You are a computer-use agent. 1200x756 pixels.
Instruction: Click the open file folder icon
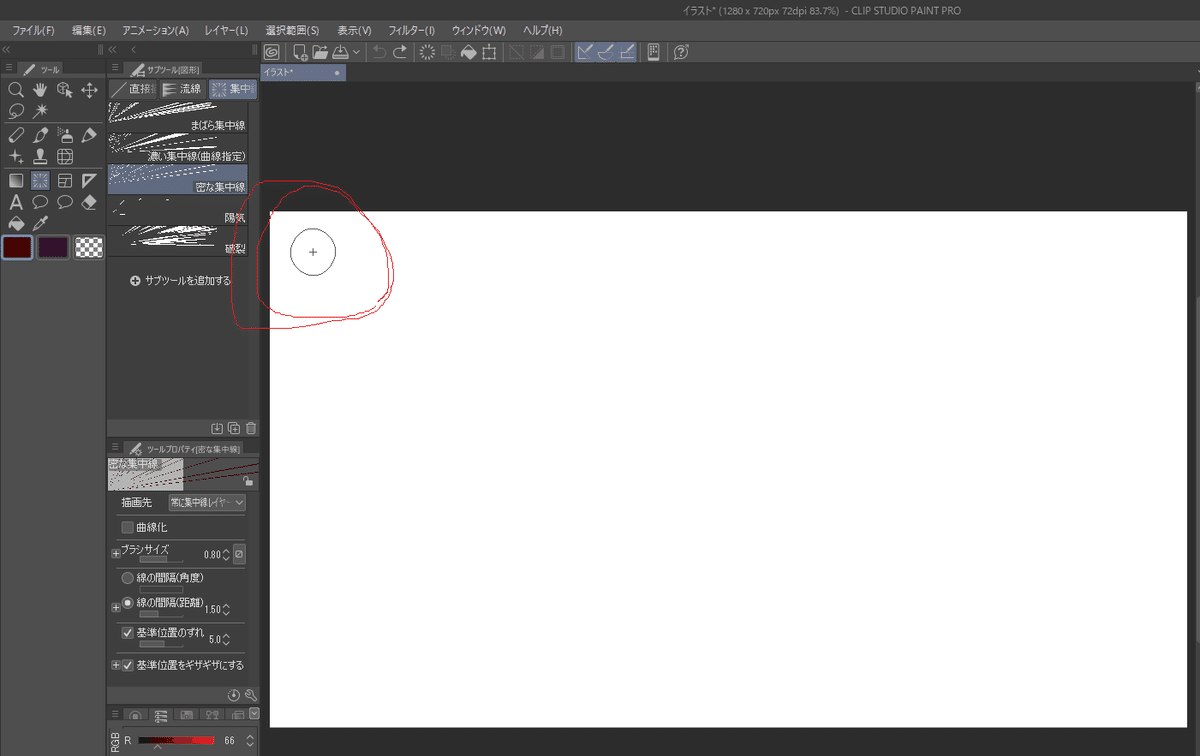[320, 52]
